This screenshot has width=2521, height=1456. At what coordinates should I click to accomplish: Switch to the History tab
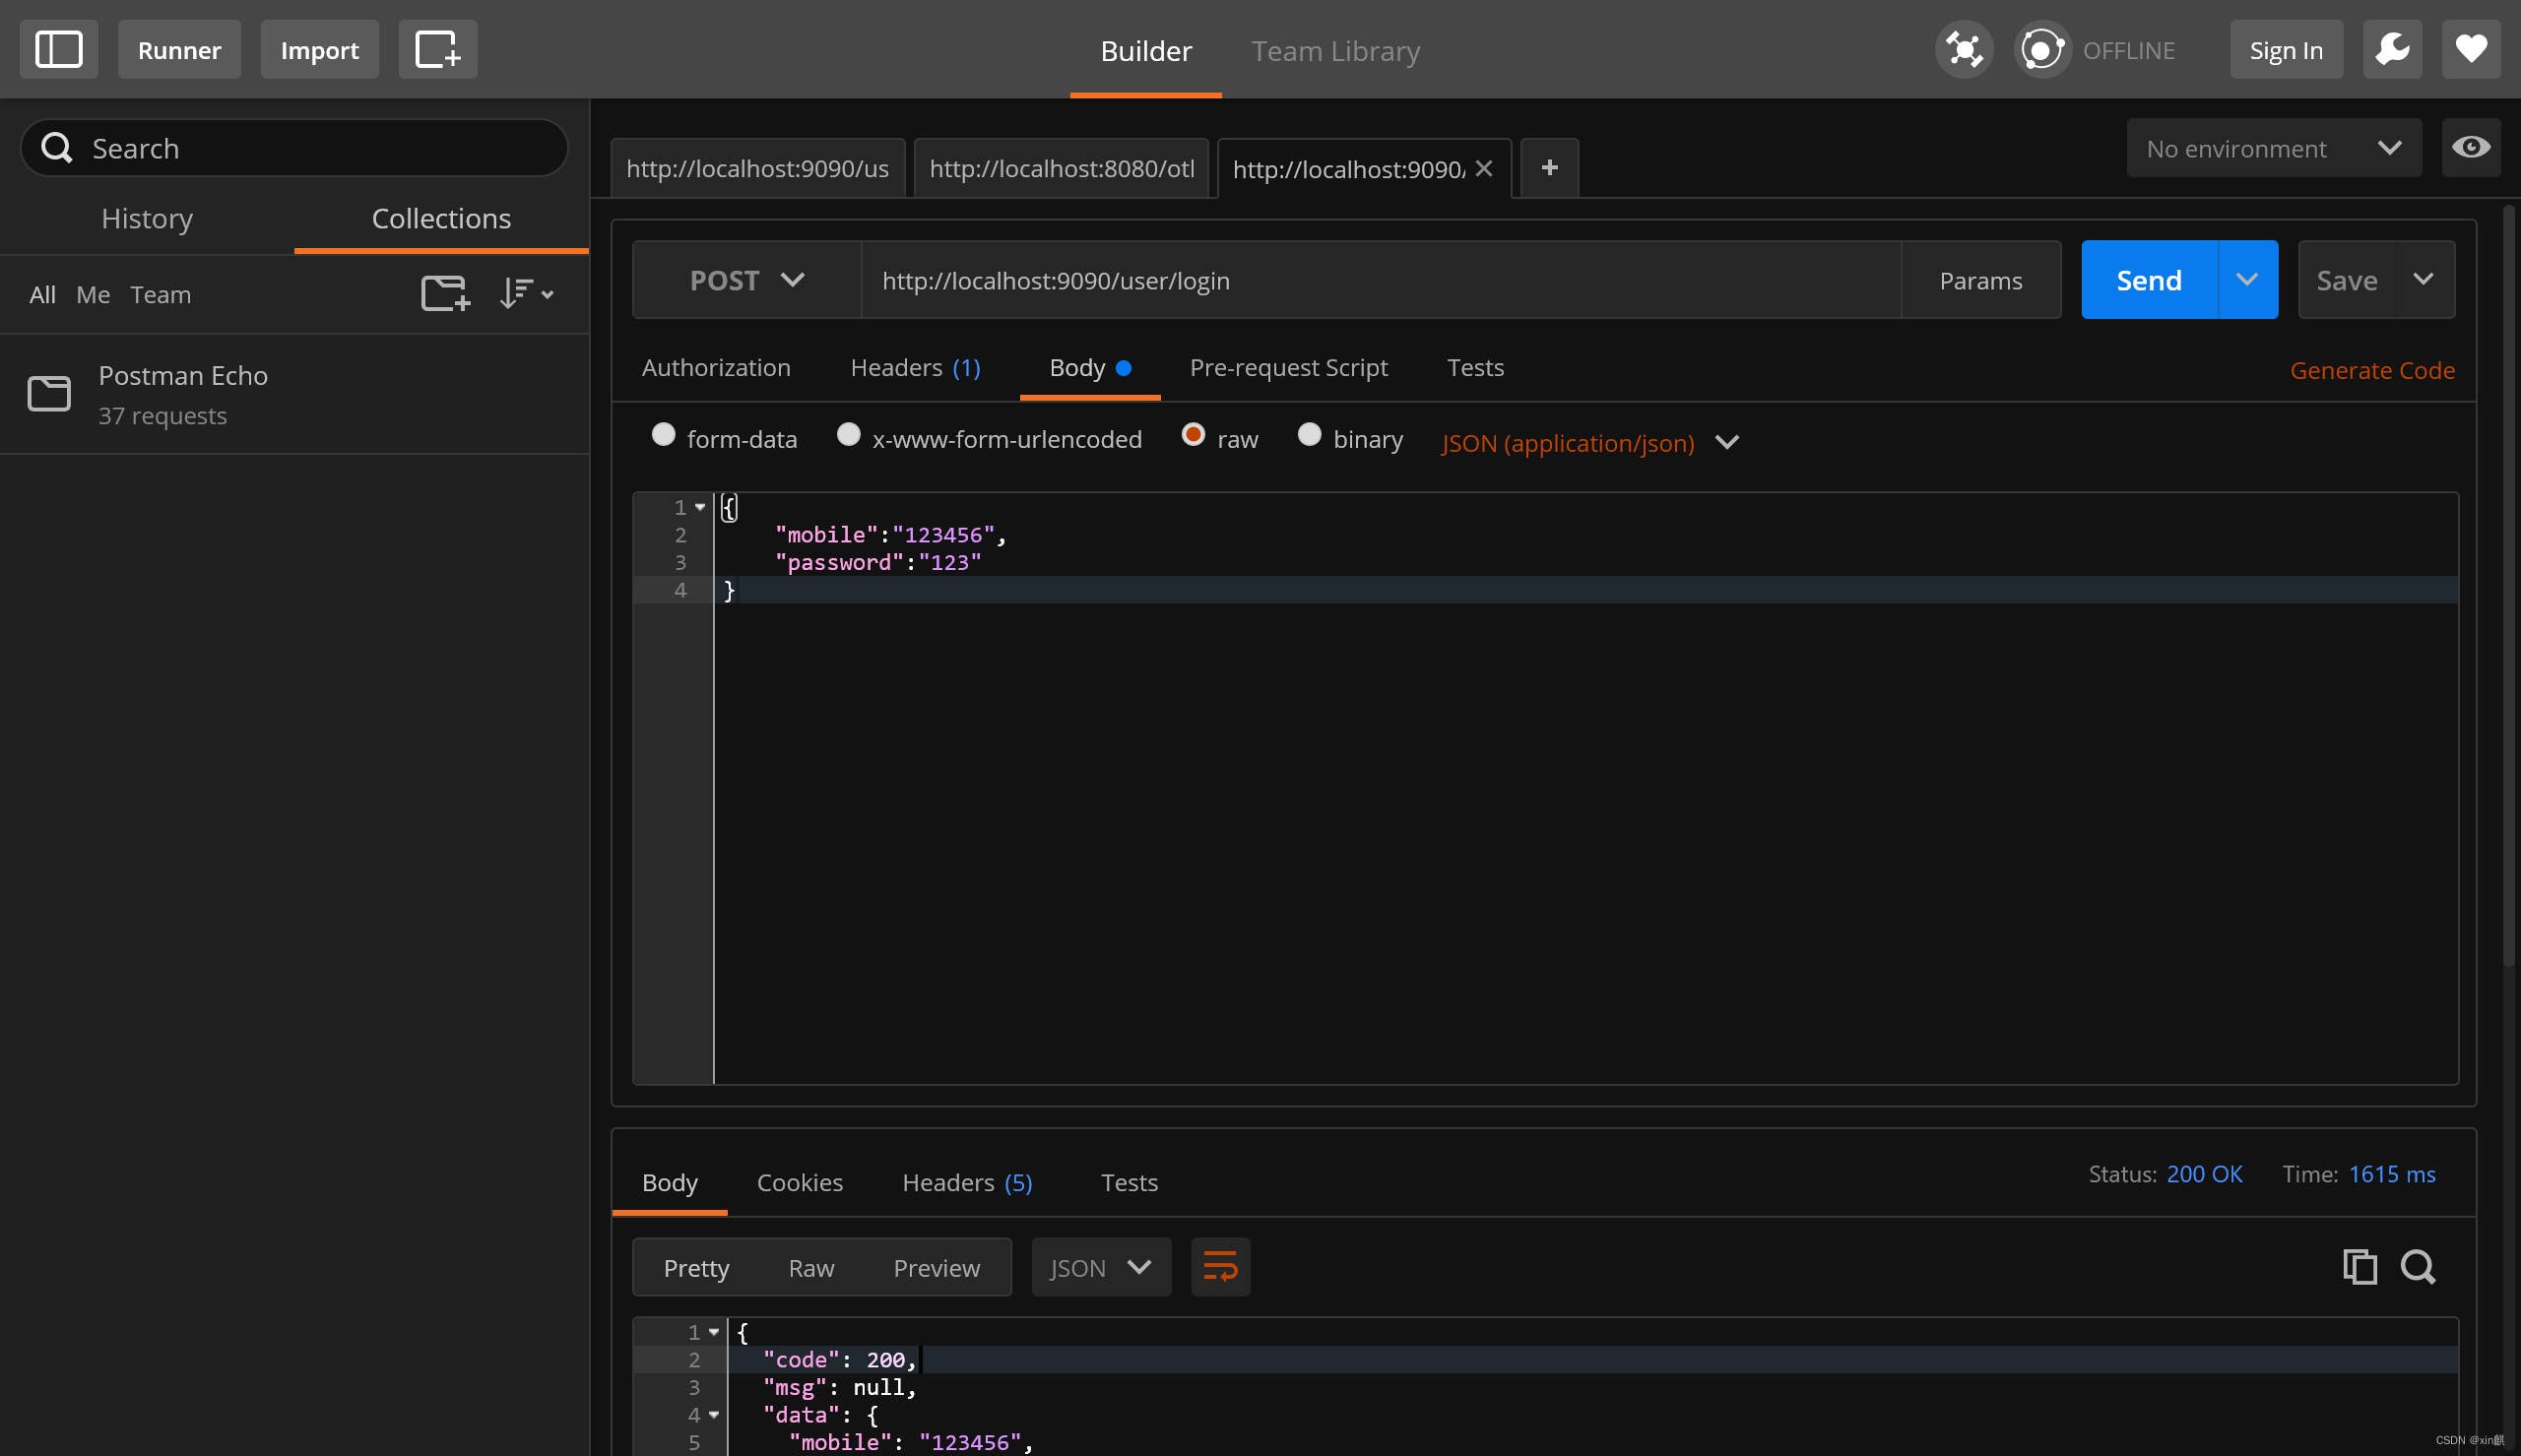point(147,218)
